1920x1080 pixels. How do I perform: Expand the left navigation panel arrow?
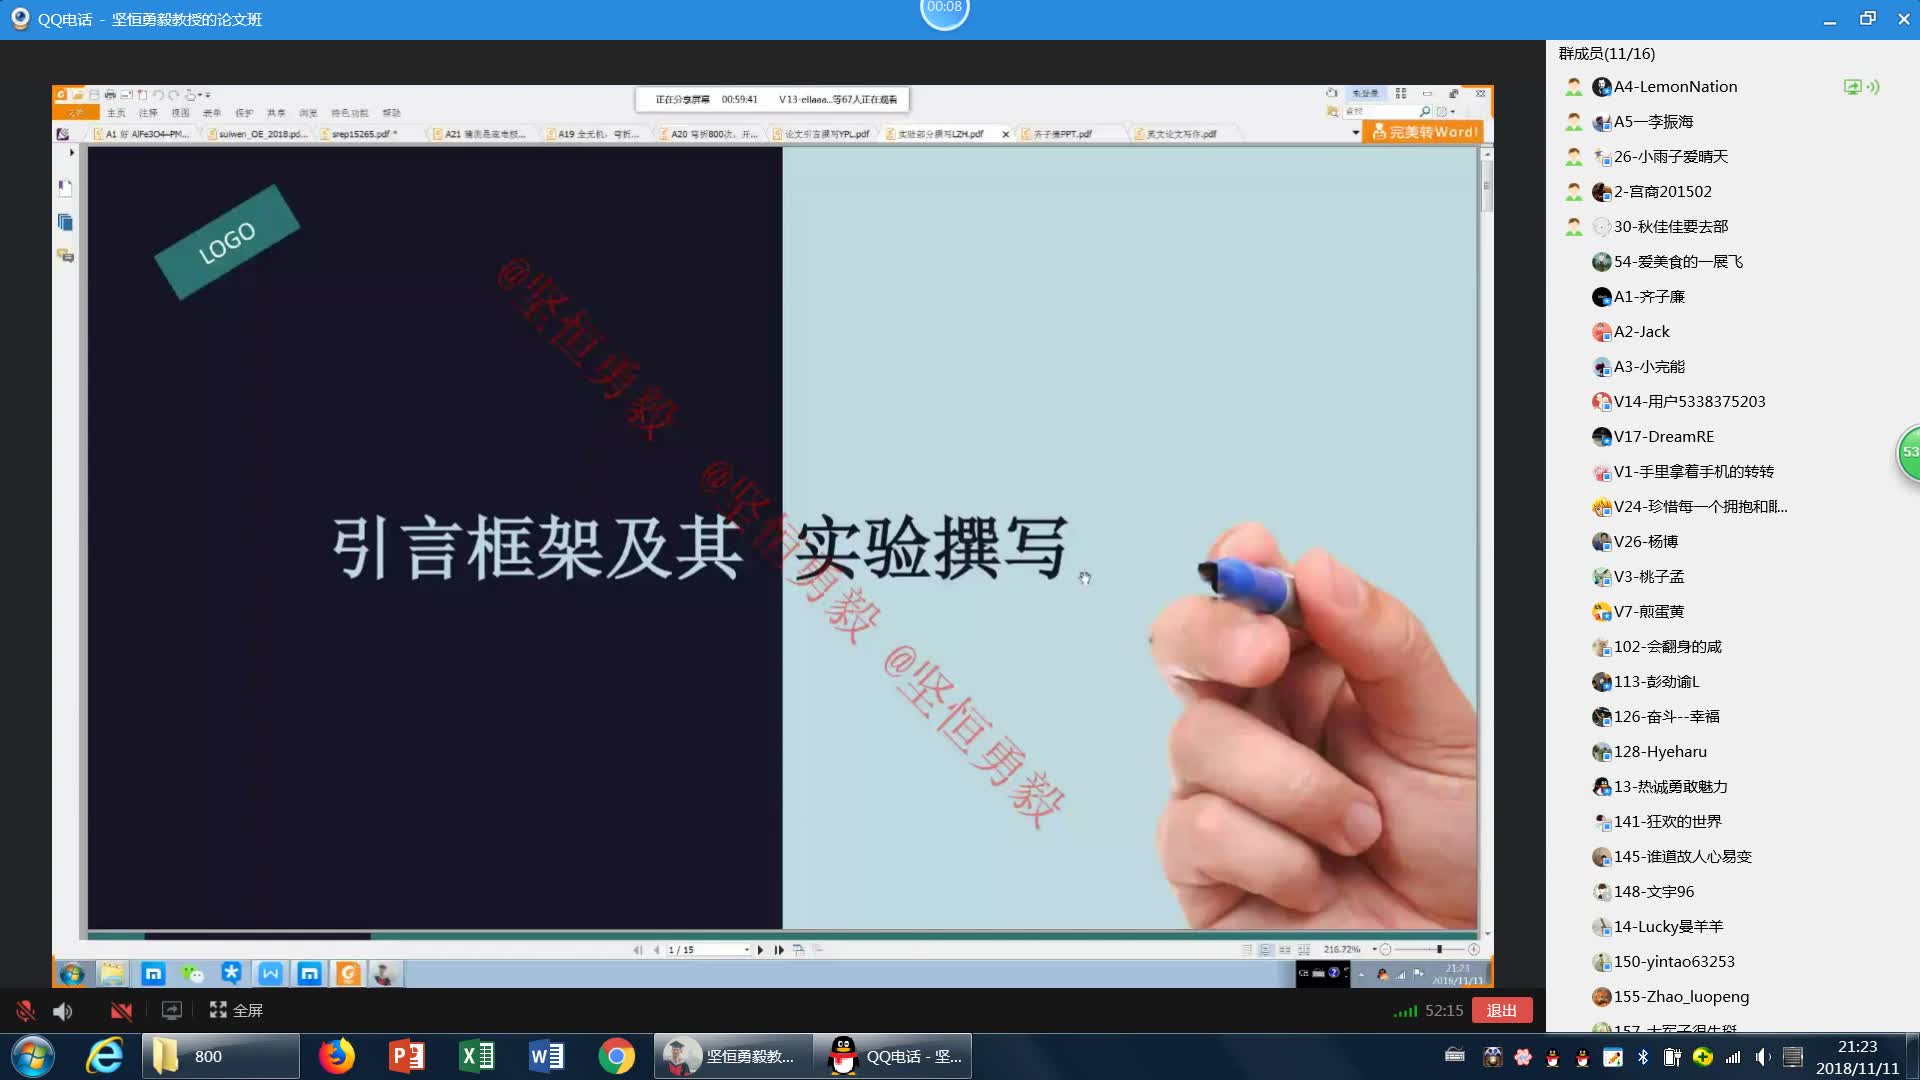[71, 153]
